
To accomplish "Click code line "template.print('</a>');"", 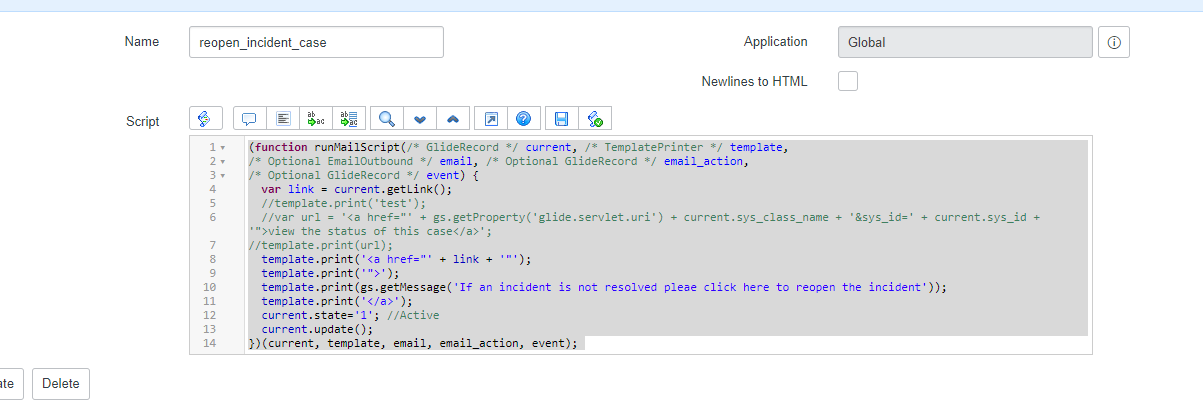I will click(336, 301).
